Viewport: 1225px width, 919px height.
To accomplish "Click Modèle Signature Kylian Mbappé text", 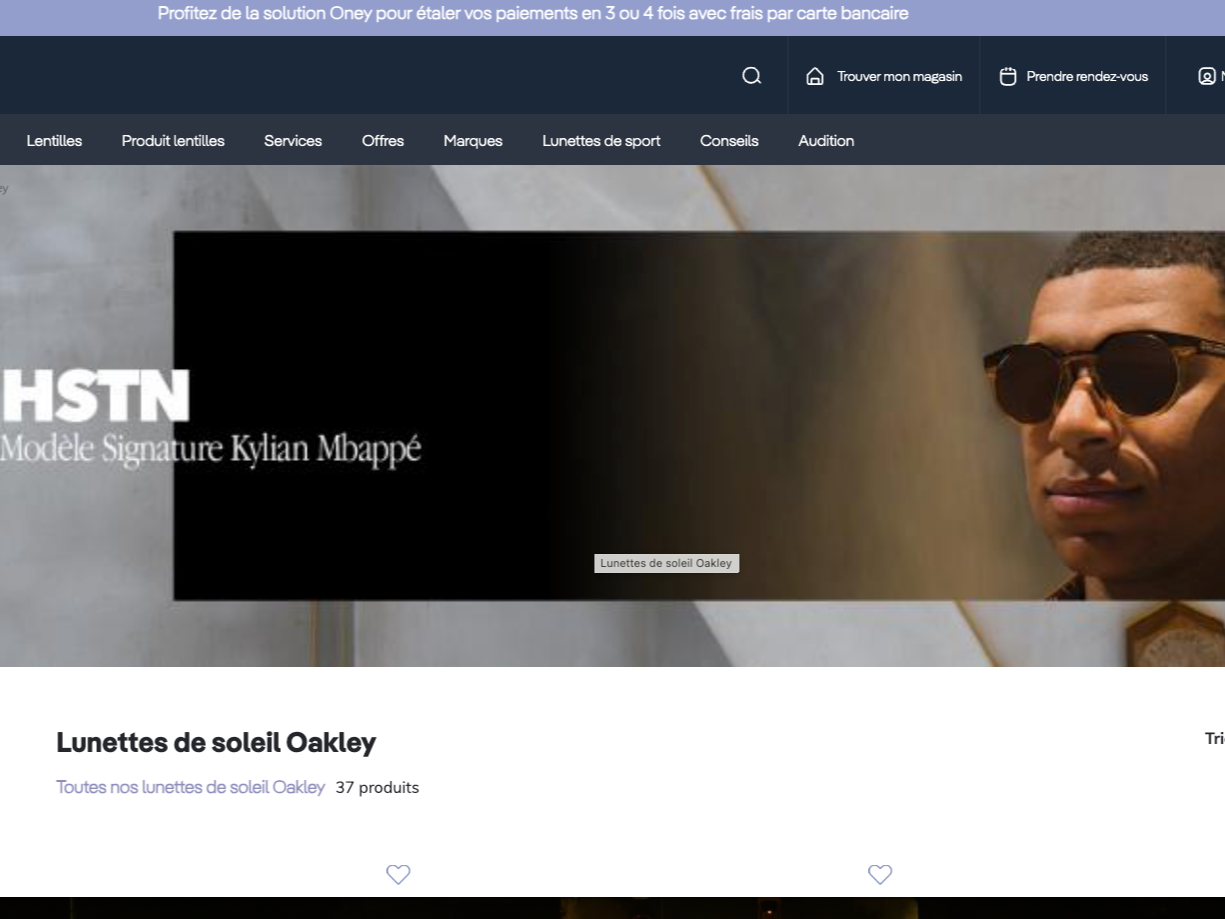I will tap(210, 450).
